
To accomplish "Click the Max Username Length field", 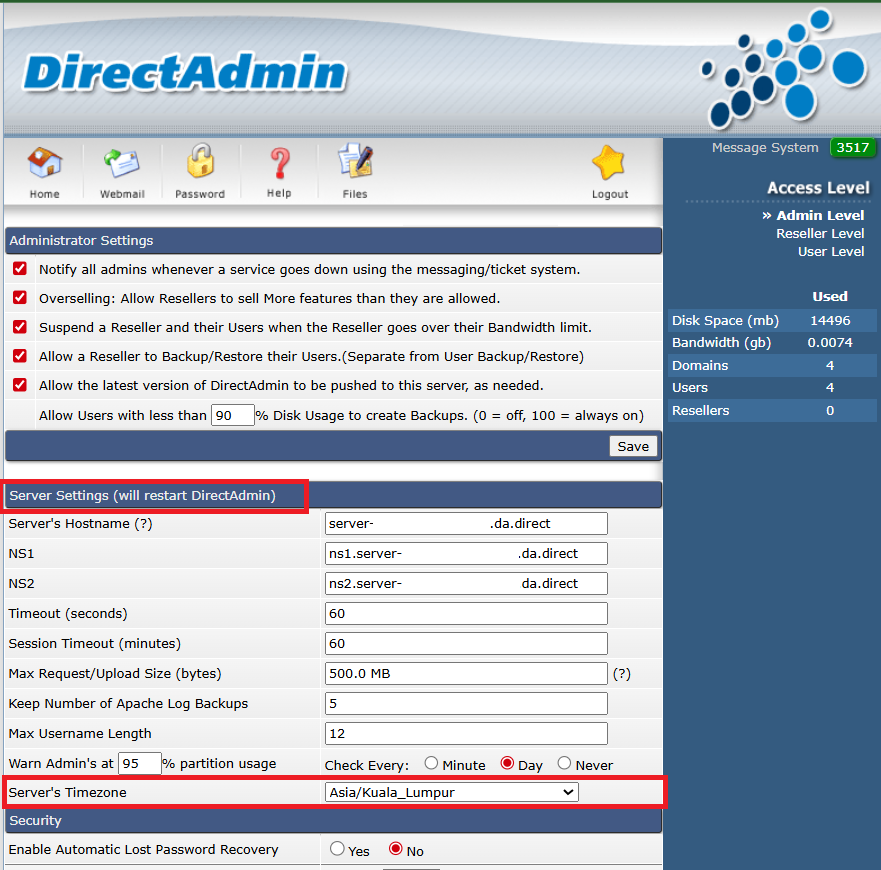I will pyautogui.click(x=466, y=733).
